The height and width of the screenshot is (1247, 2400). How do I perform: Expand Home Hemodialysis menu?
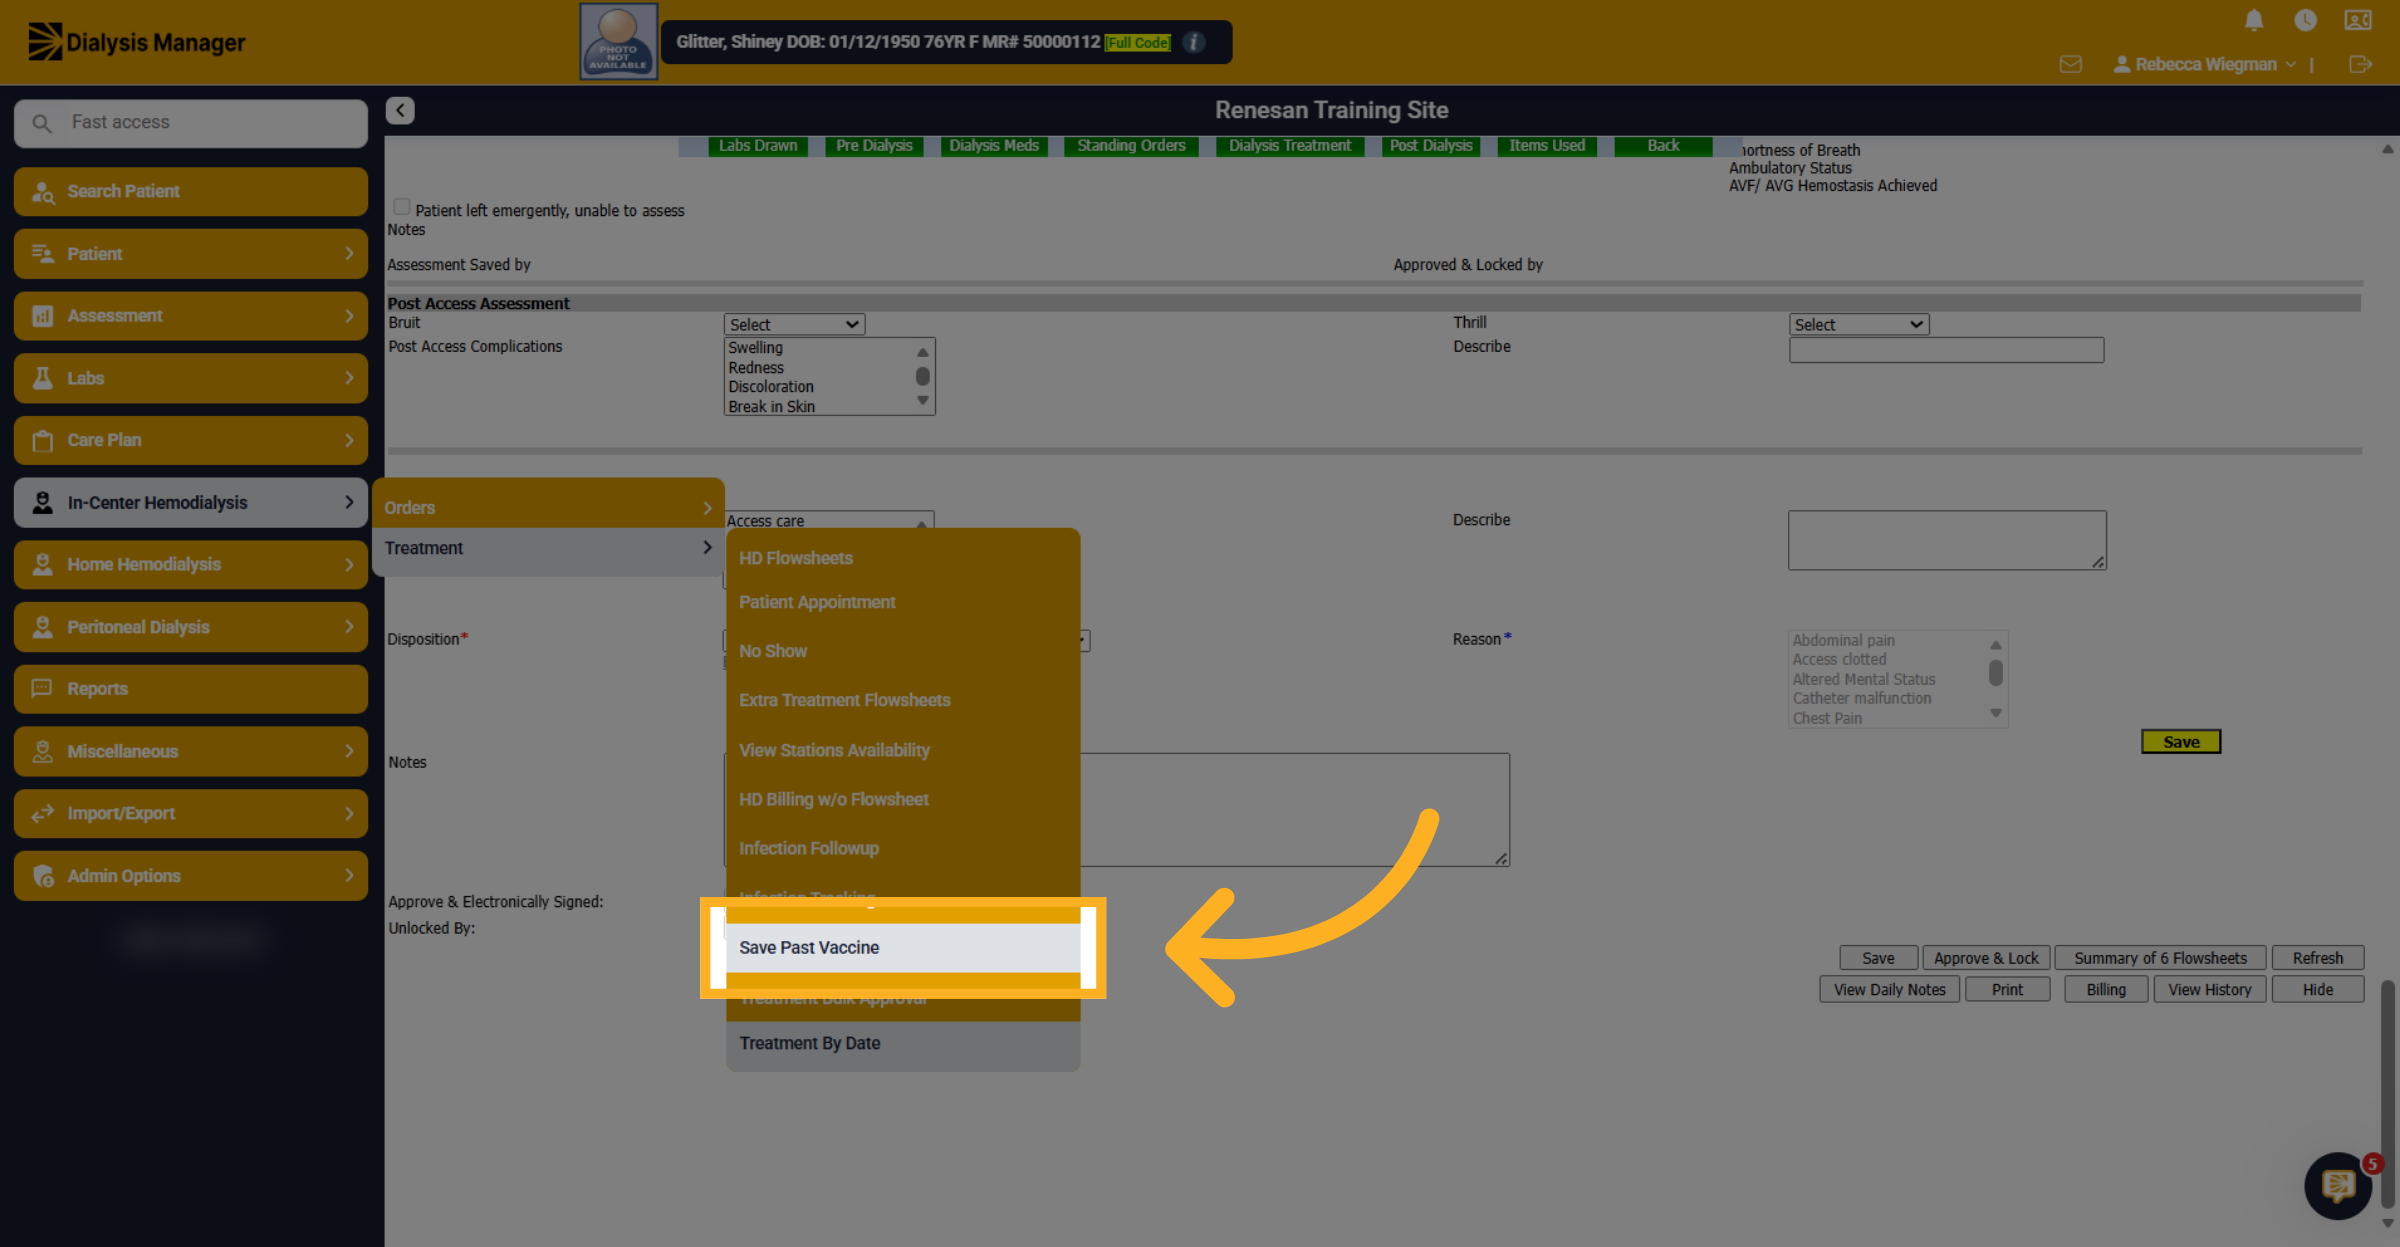[x=191, y=565]
